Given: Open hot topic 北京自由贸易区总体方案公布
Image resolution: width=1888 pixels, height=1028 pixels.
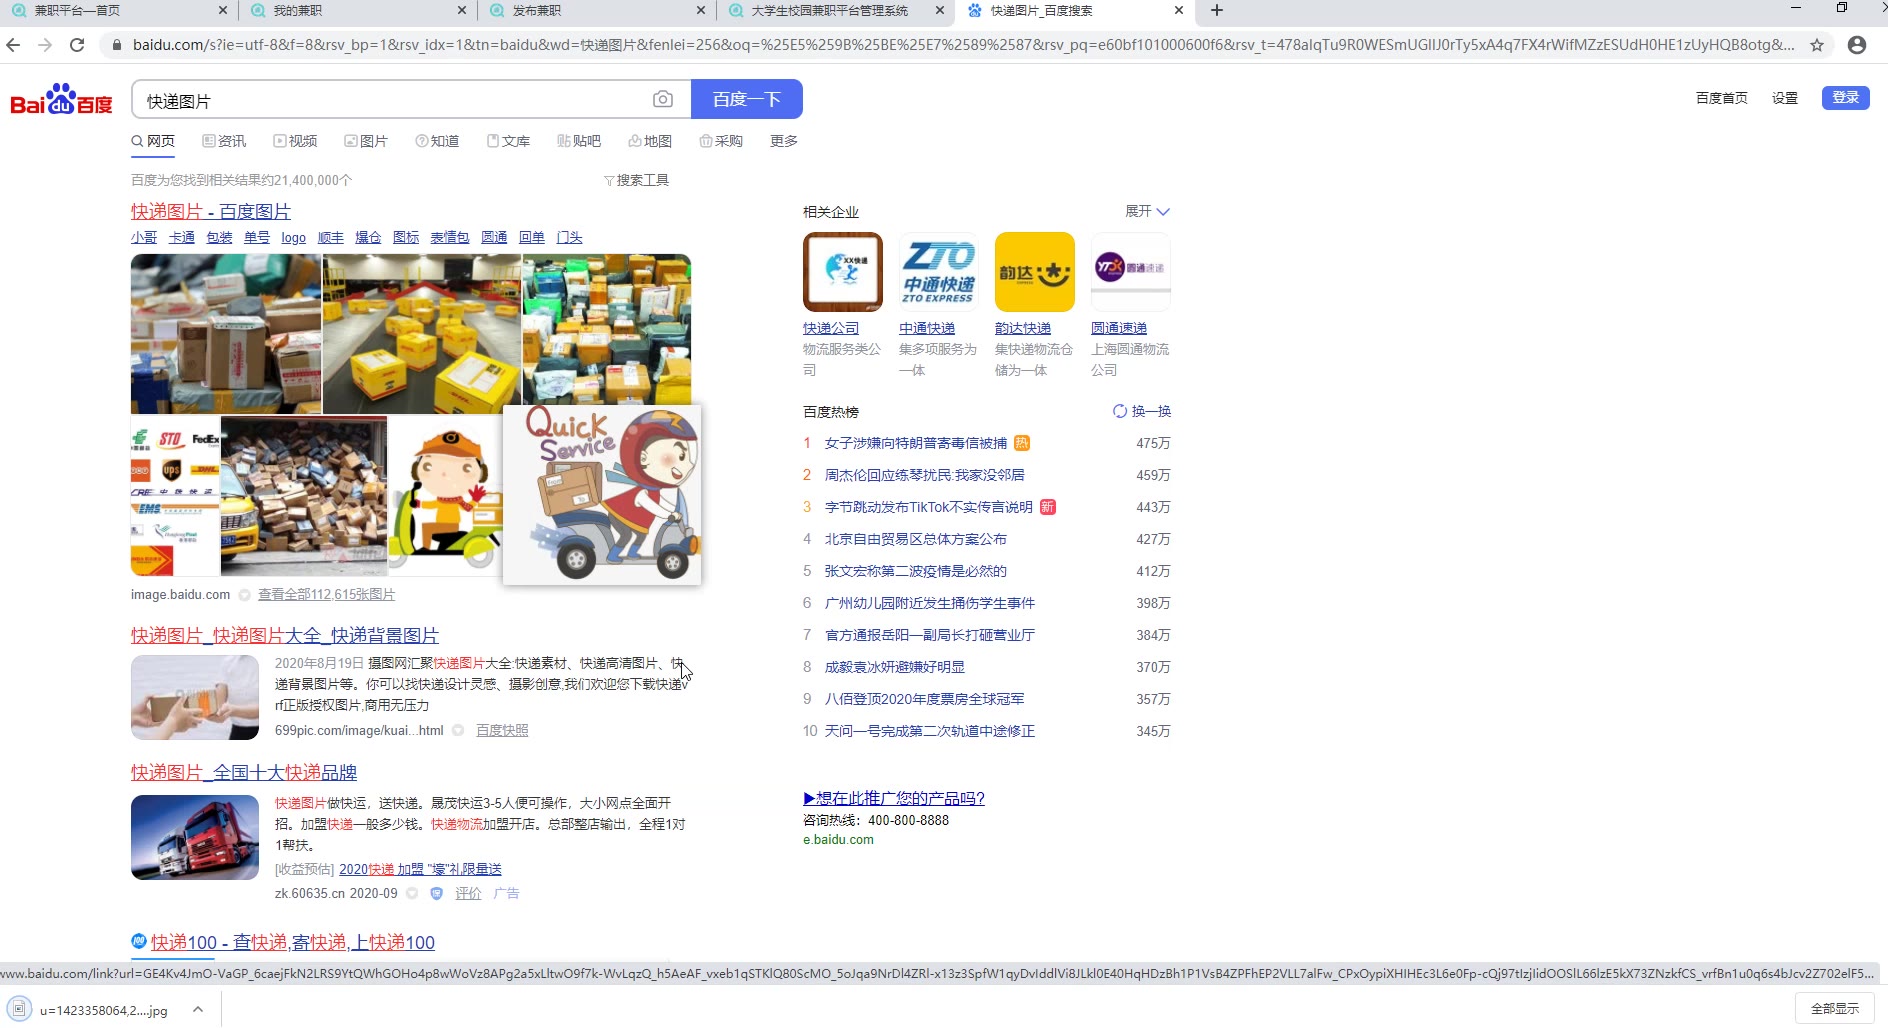Looking at the screenshot, I should pyautogui.click(x=915, y=539).
